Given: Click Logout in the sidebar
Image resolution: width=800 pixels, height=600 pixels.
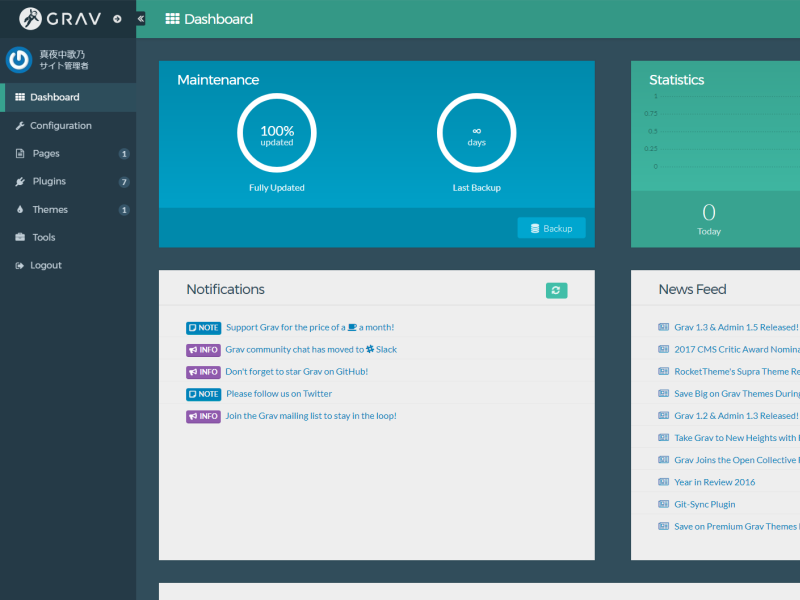Looking at the screenshot, I should (68, 265).
